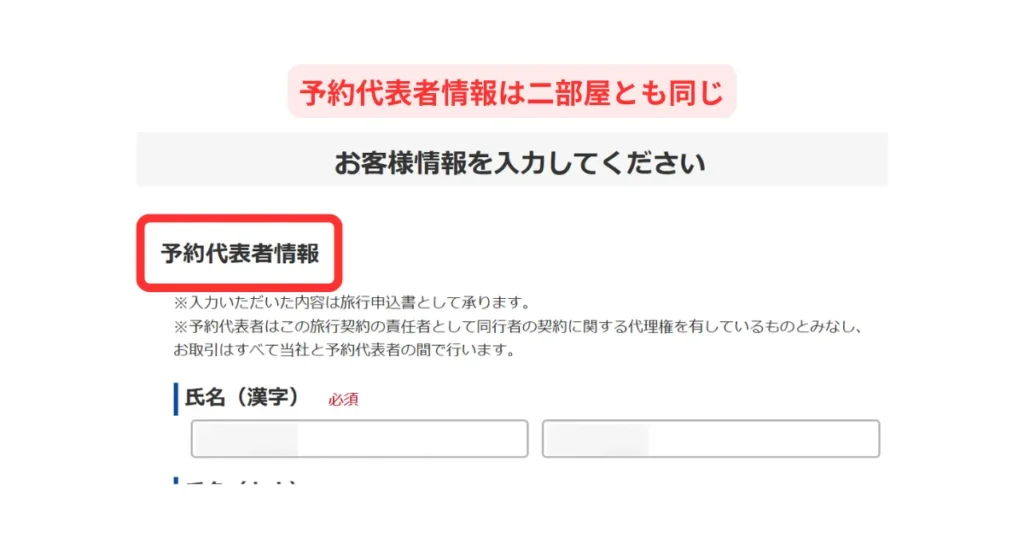
Task: Click the left 氏名（漢字） surname input field
Action: [359, 438]
